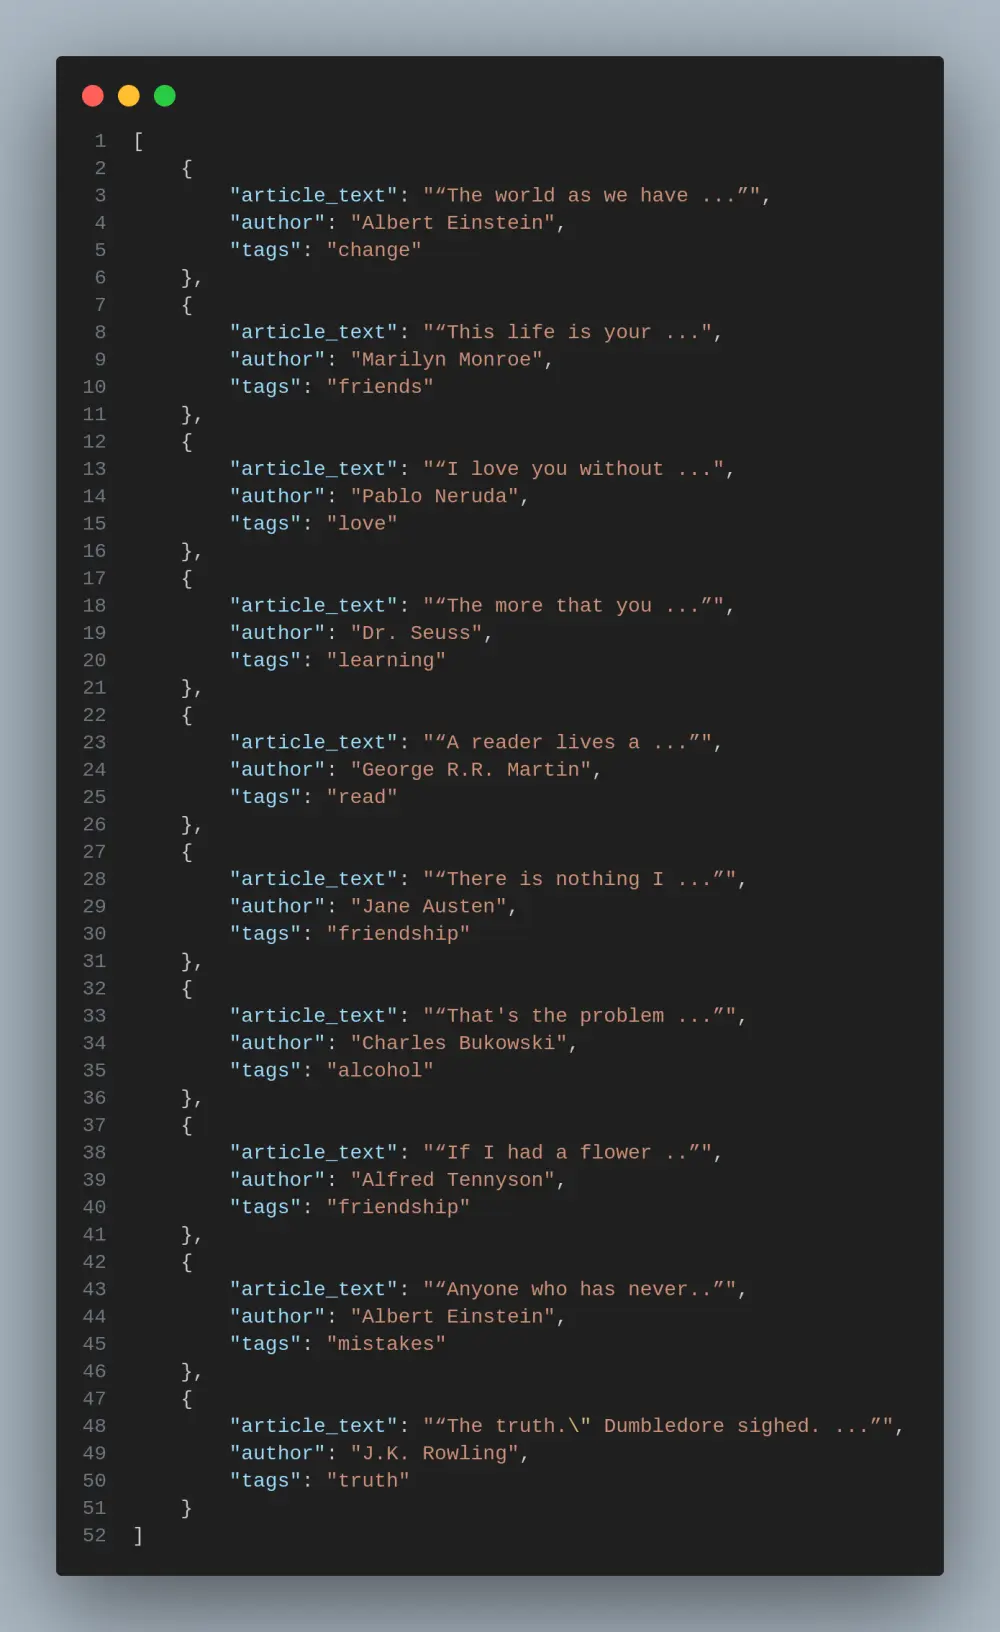Click the "truth" tags value

click(368, 1481)
